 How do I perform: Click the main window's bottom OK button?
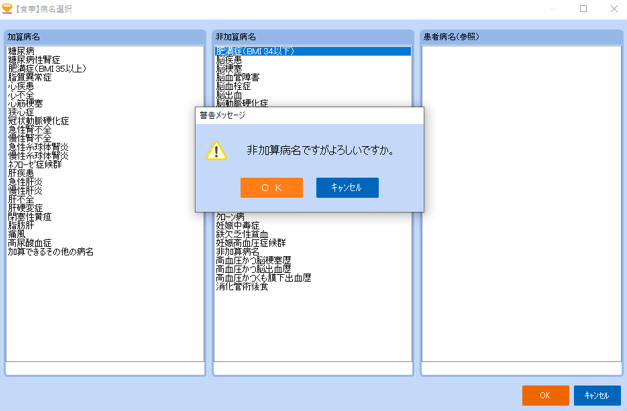545,395
